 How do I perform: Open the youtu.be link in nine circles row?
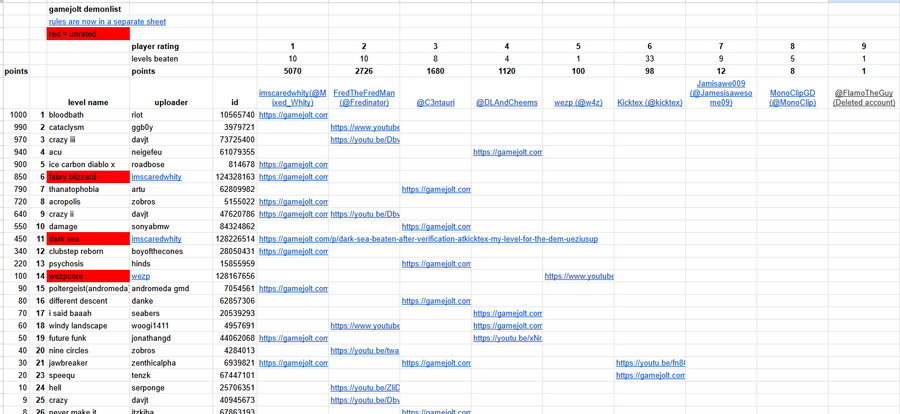[365, 351]
